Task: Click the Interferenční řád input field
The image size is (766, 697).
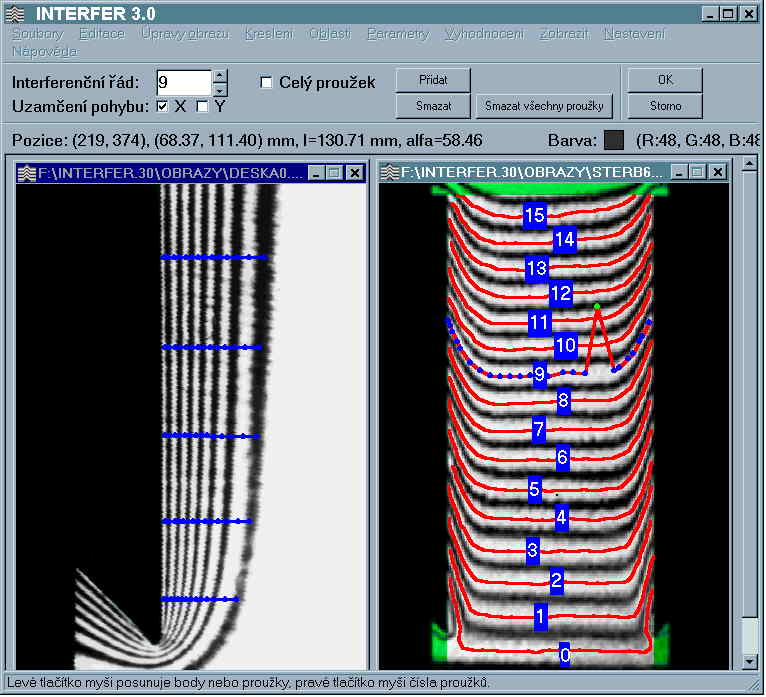Action: pyautogui.click(x=184, y=82)
